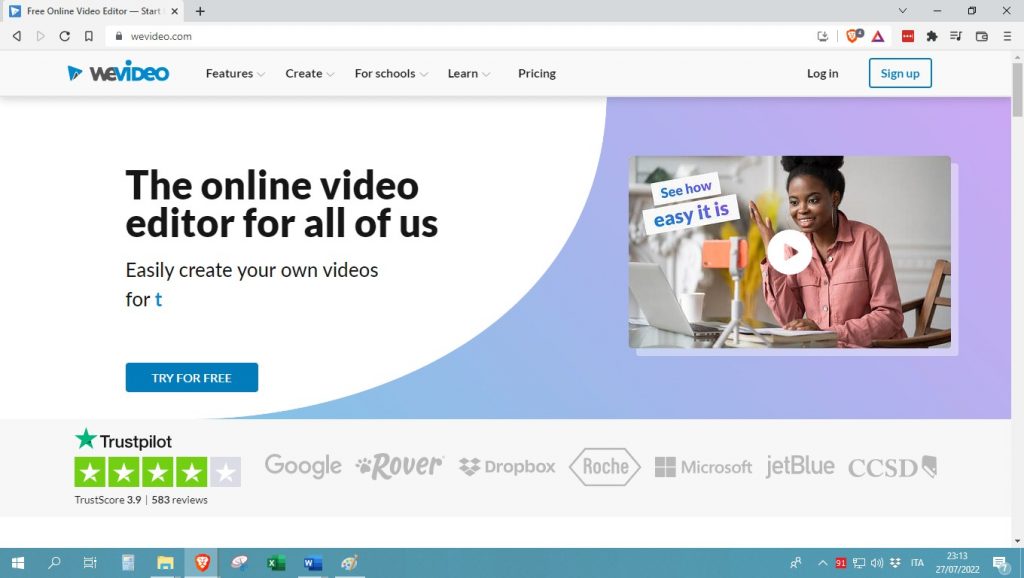Open the Learn menu
1024x578 pixels.
point(463,73)
